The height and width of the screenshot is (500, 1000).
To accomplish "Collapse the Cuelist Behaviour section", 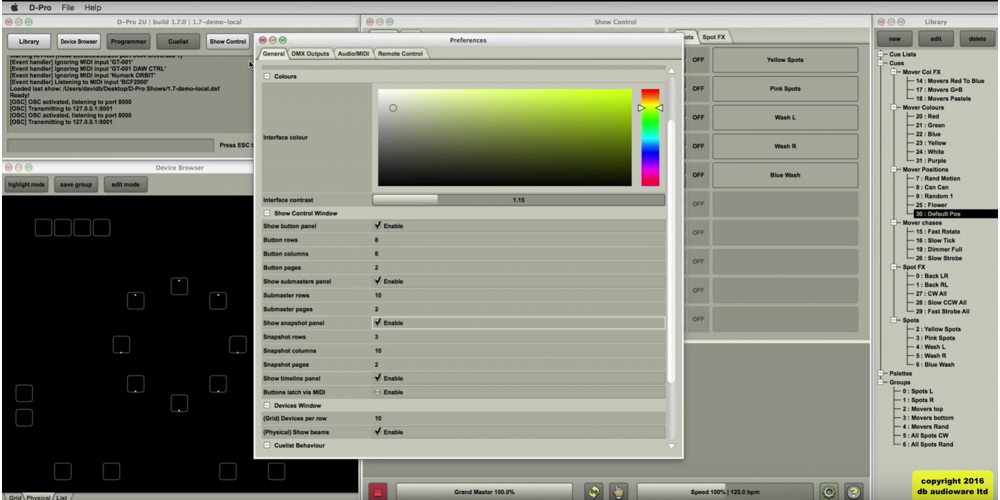I will tap(267, 445).
